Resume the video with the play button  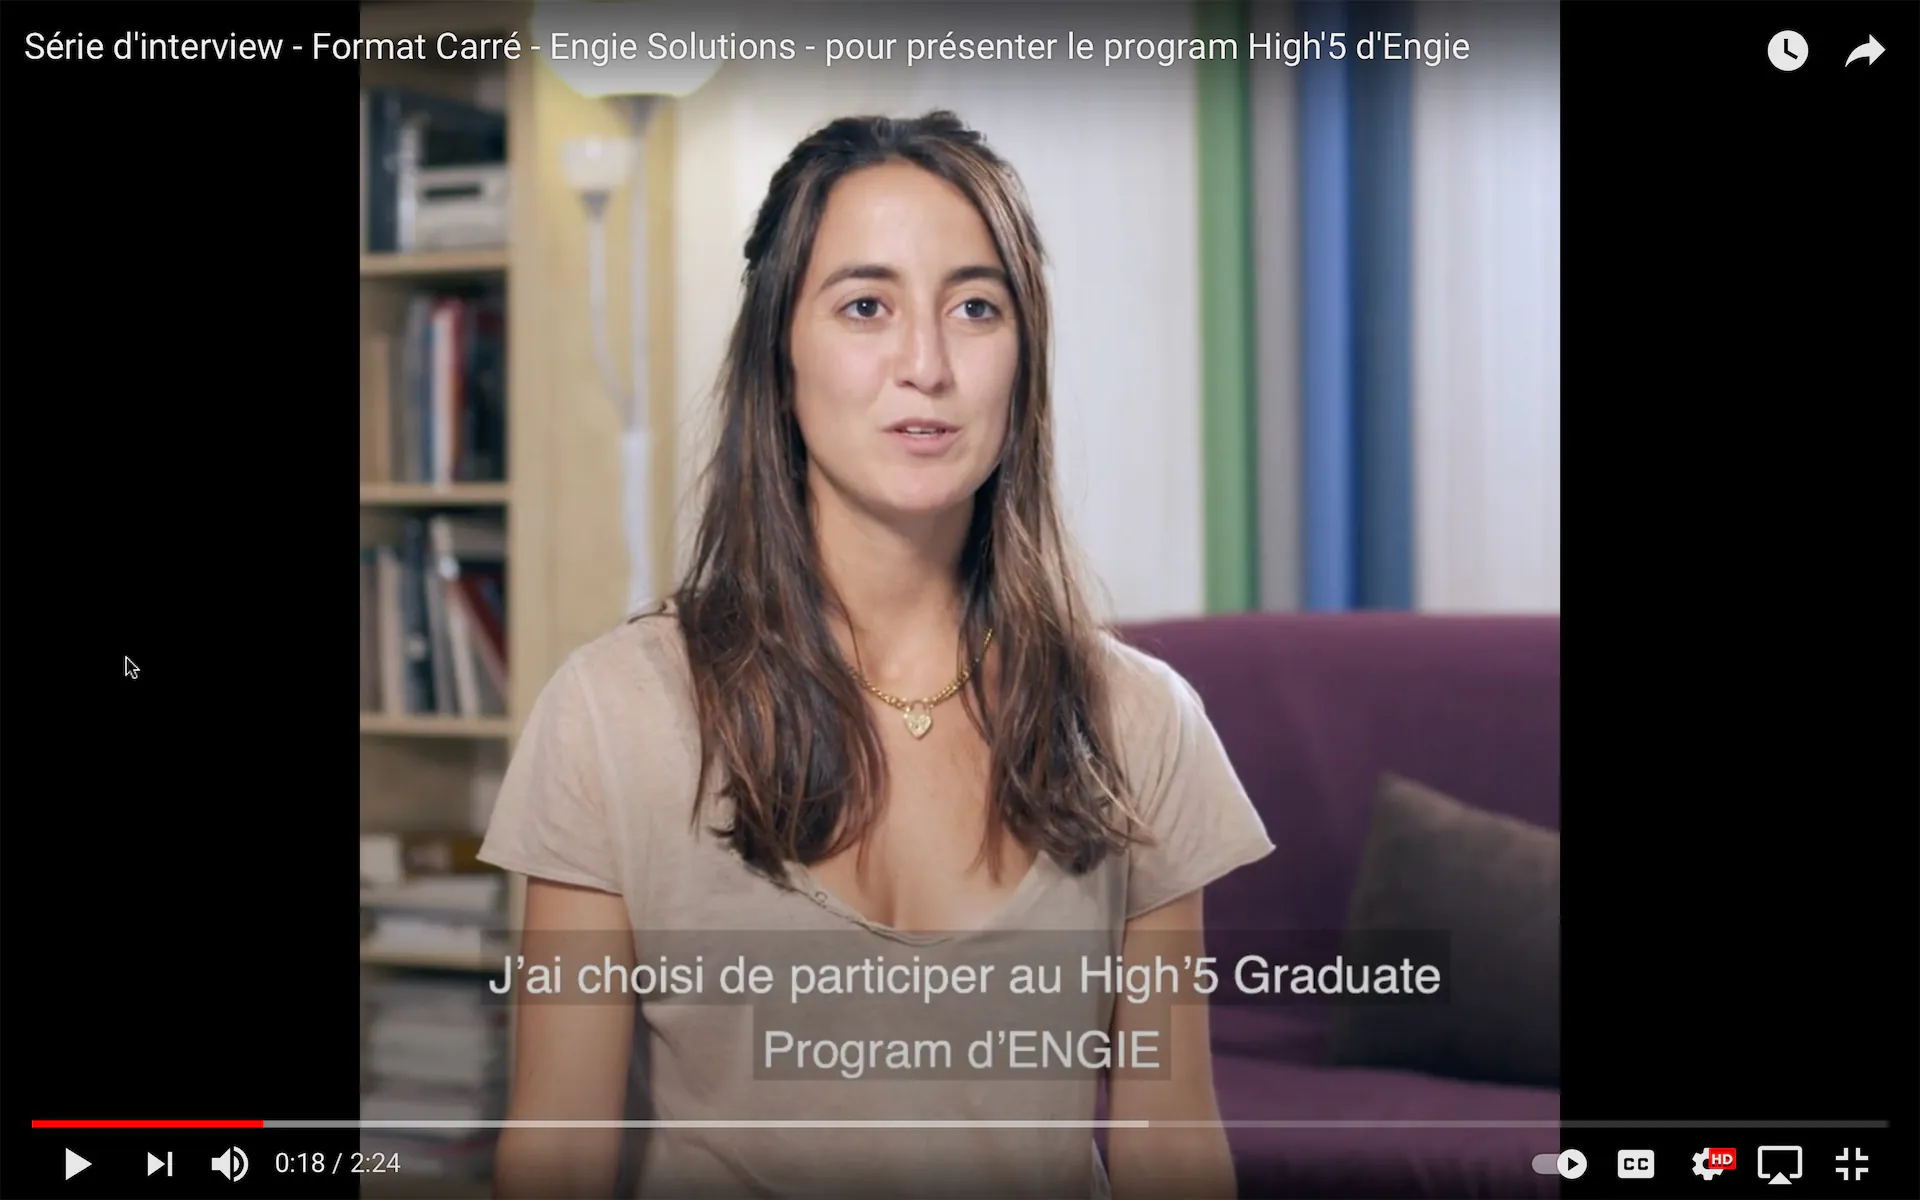[x=77, y=1164]
